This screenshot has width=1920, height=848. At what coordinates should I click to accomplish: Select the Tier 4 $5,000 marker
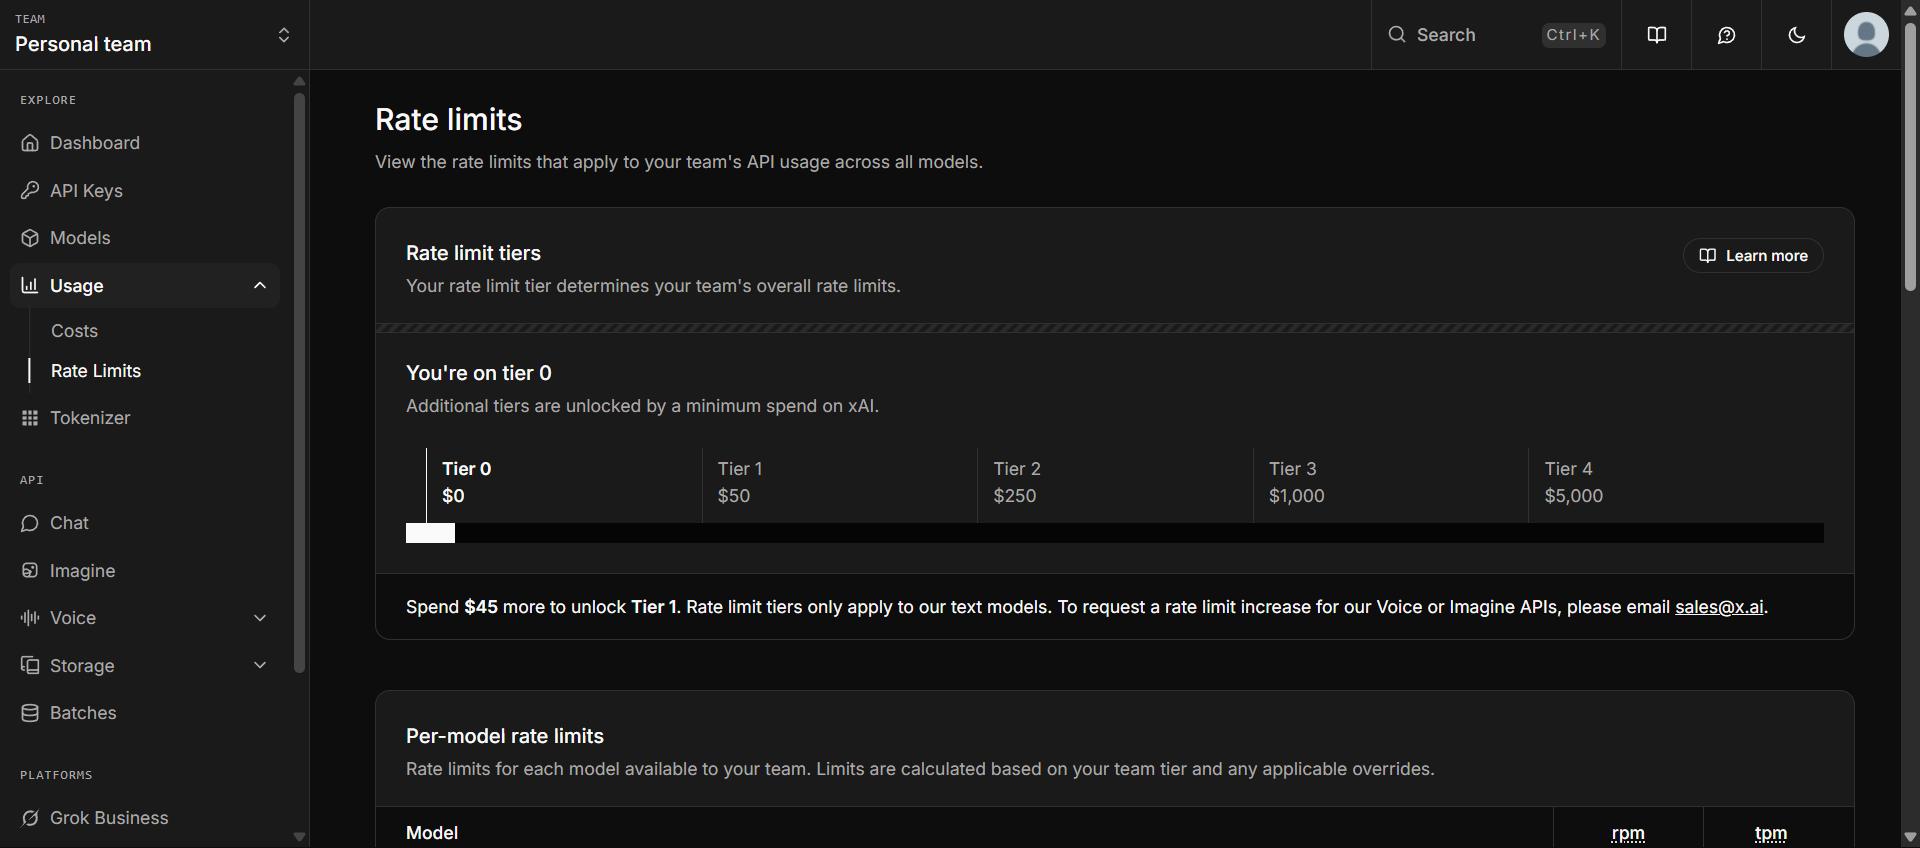tap(1574, 482)
